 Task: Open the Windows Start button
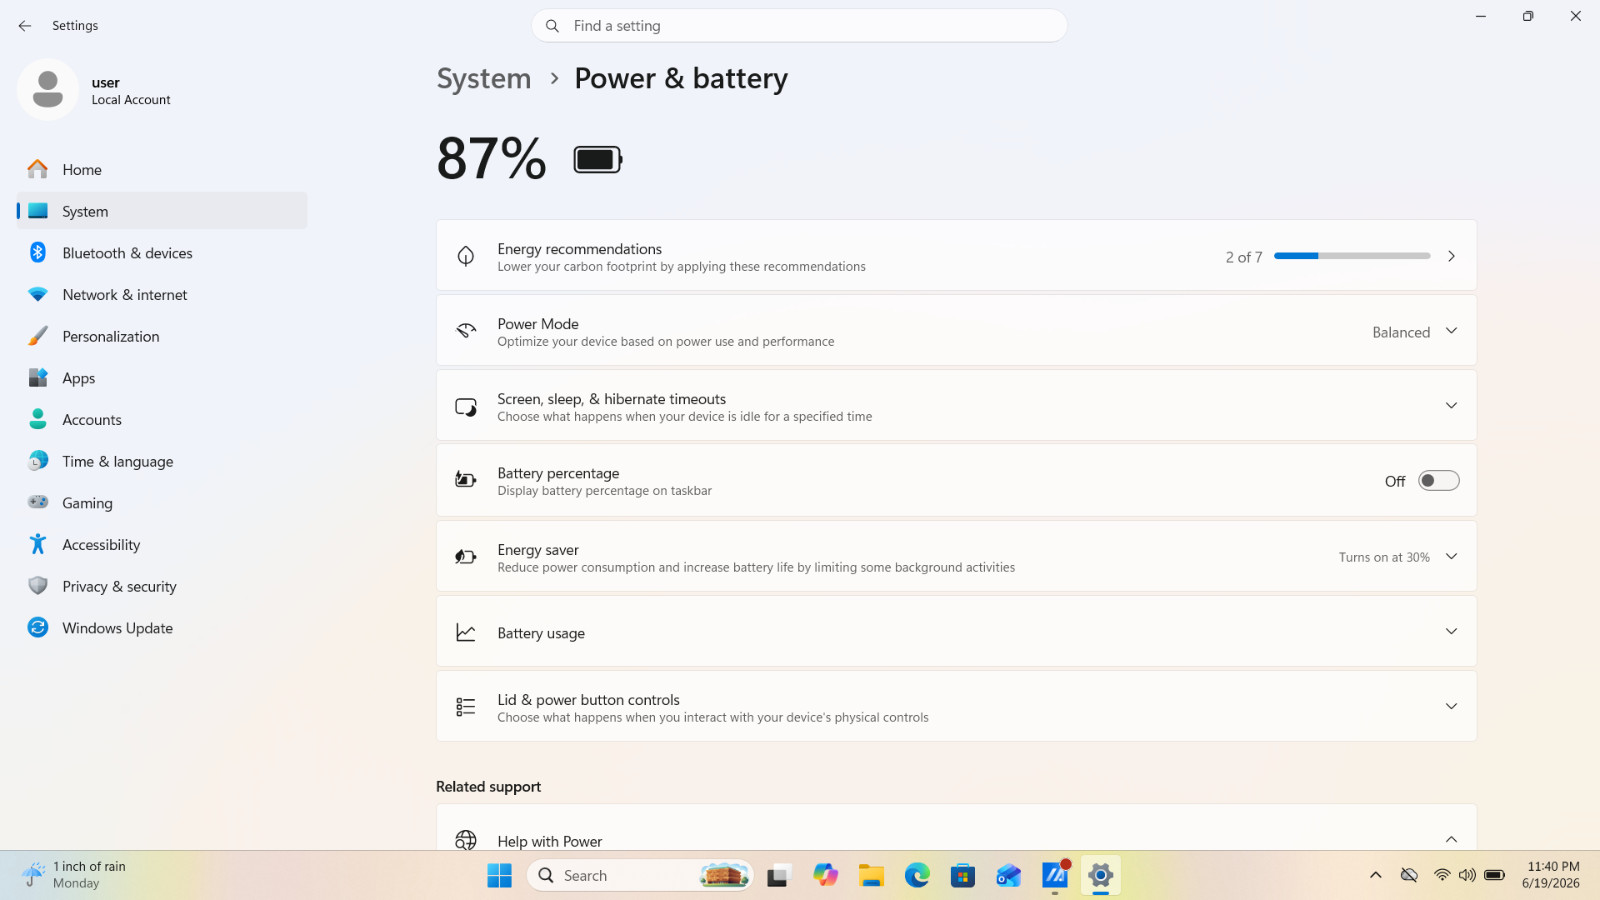(499, 876)
